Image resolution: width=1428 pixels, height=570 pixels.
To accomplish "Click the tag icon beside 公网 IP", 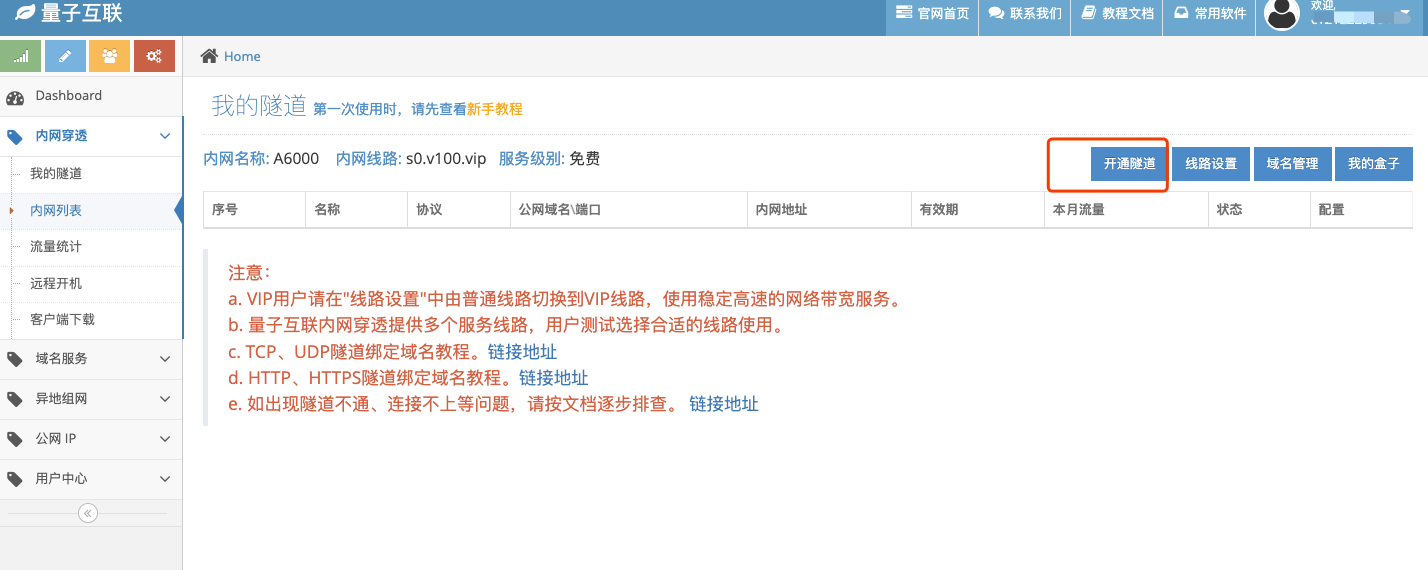I will click(x=15, y=439).
